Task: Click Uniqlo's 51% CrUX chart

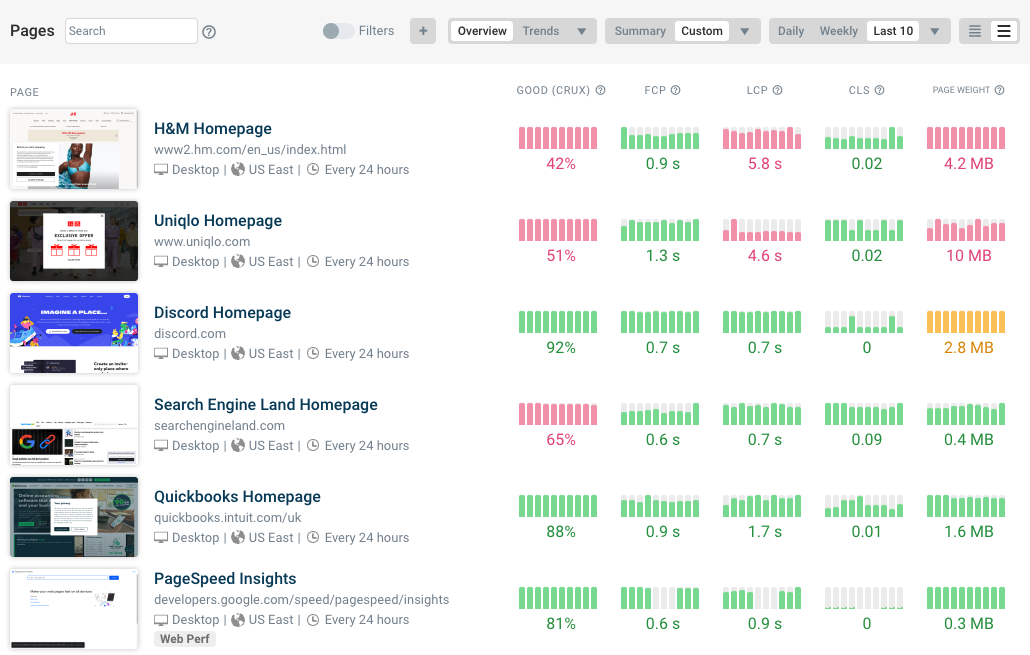Action: pyautogui.click(x=558, y=230)
